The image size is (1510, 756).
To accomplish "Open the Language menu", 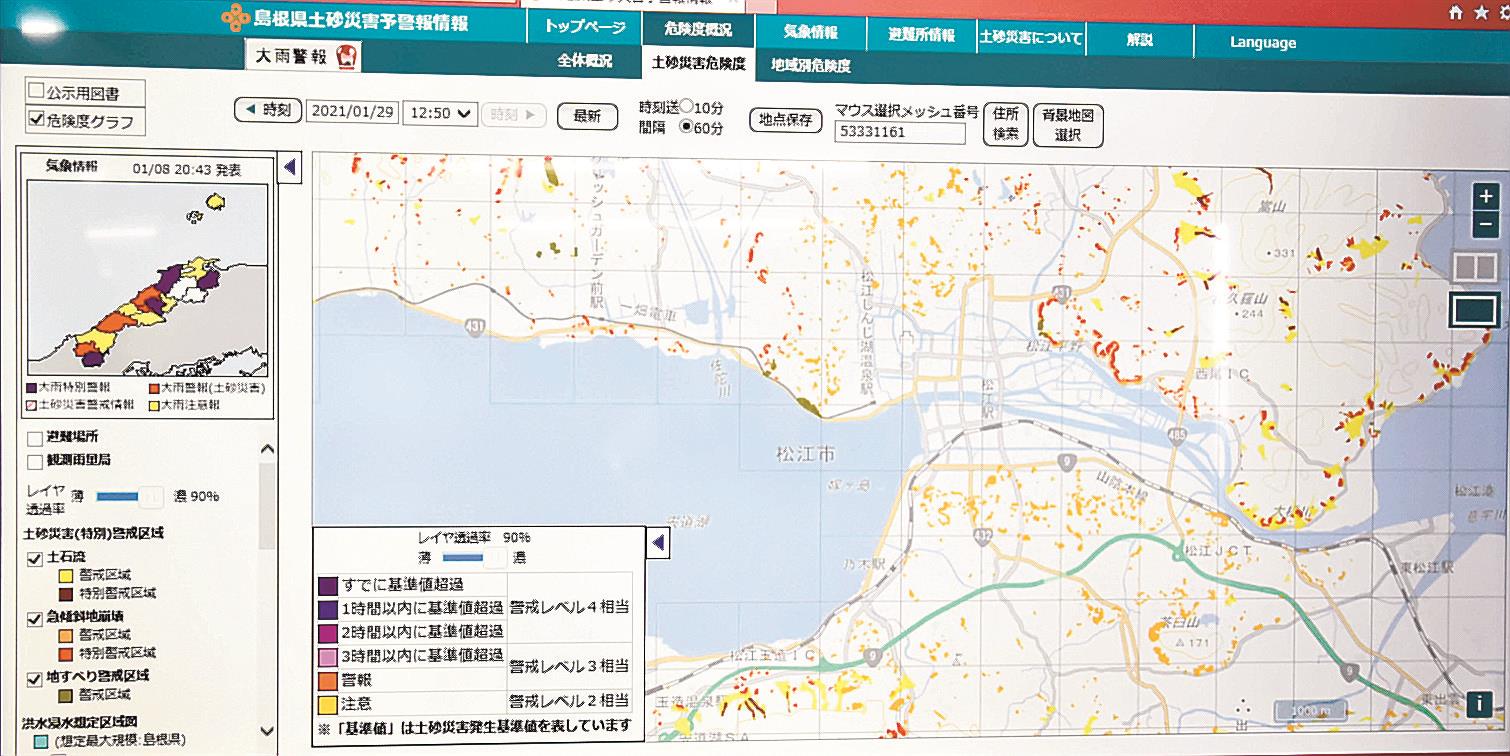I will [x=1263, y=42].
